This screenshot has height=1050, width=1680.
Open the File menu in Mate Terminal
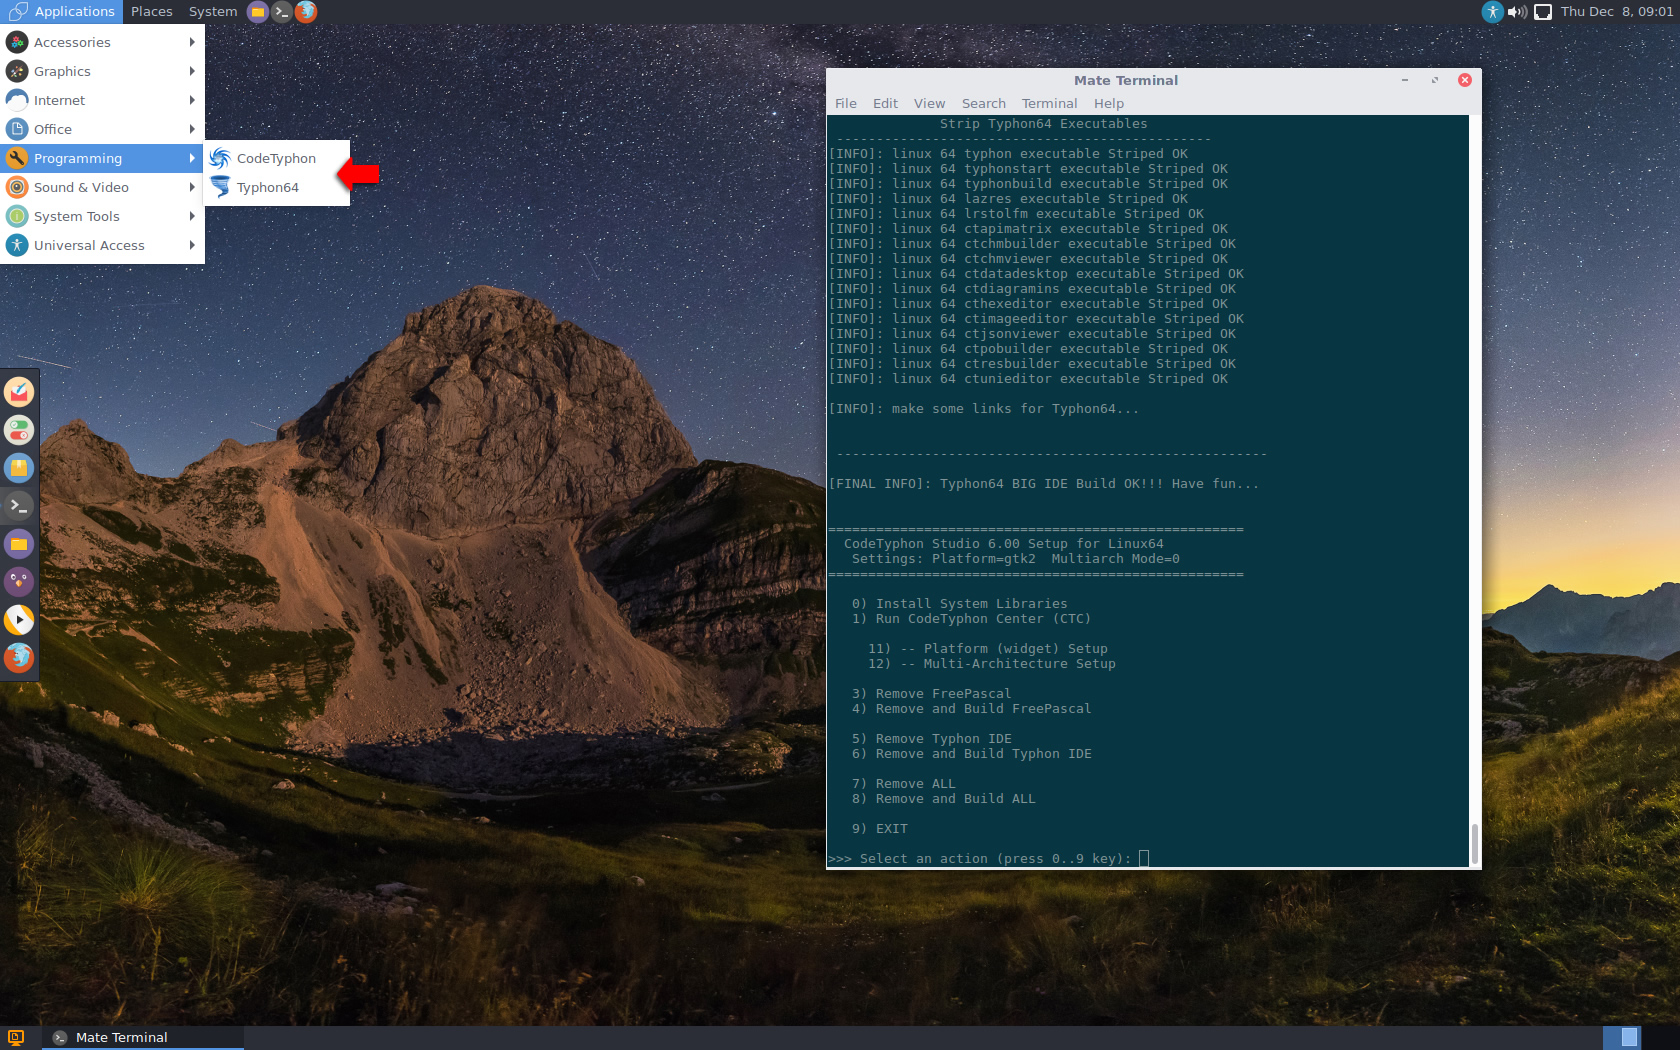(x=846, y=103)
